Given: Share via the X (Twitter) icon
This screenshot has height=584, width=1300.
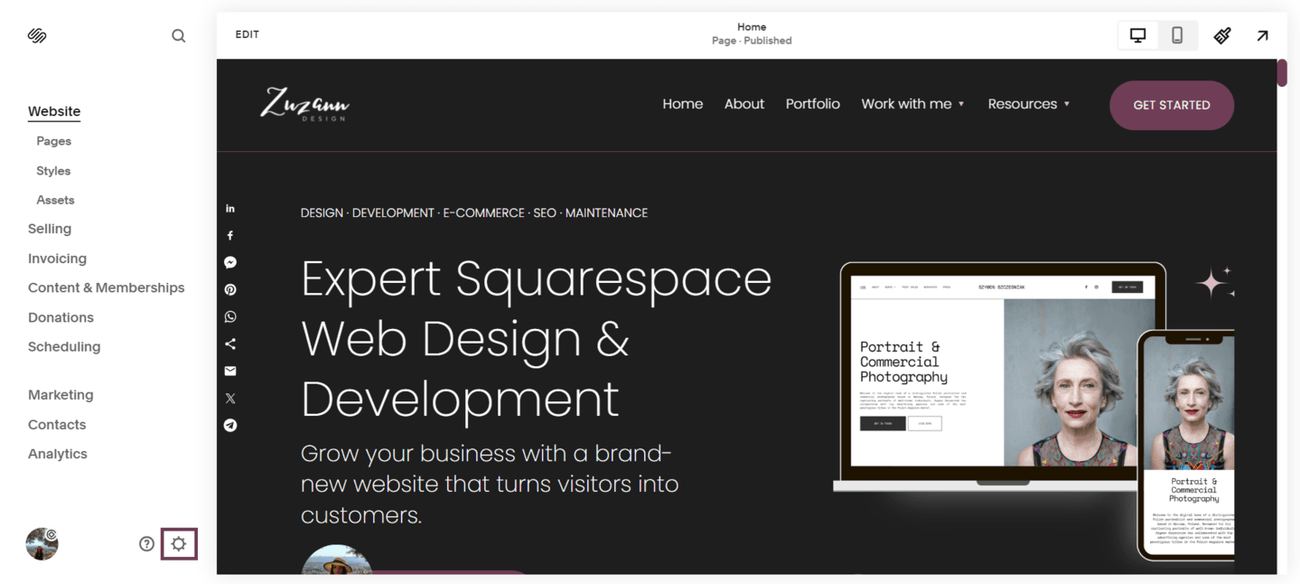Looking at the screenshot, I should pos(230,398).
